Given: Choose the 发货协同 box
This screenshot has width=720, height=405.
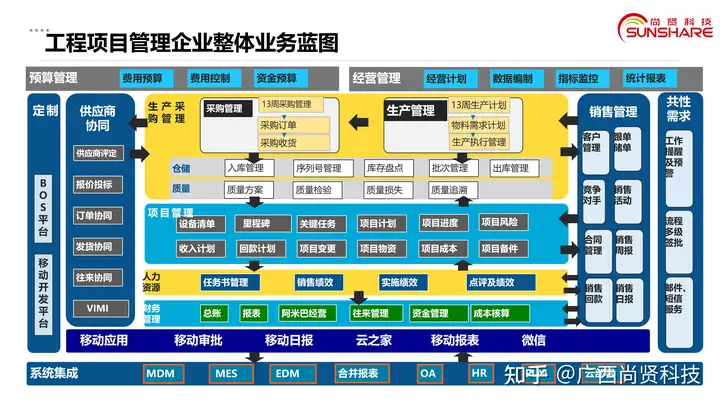Looking at the screenshot, I should pyautogui.click(x=98, y=247).
